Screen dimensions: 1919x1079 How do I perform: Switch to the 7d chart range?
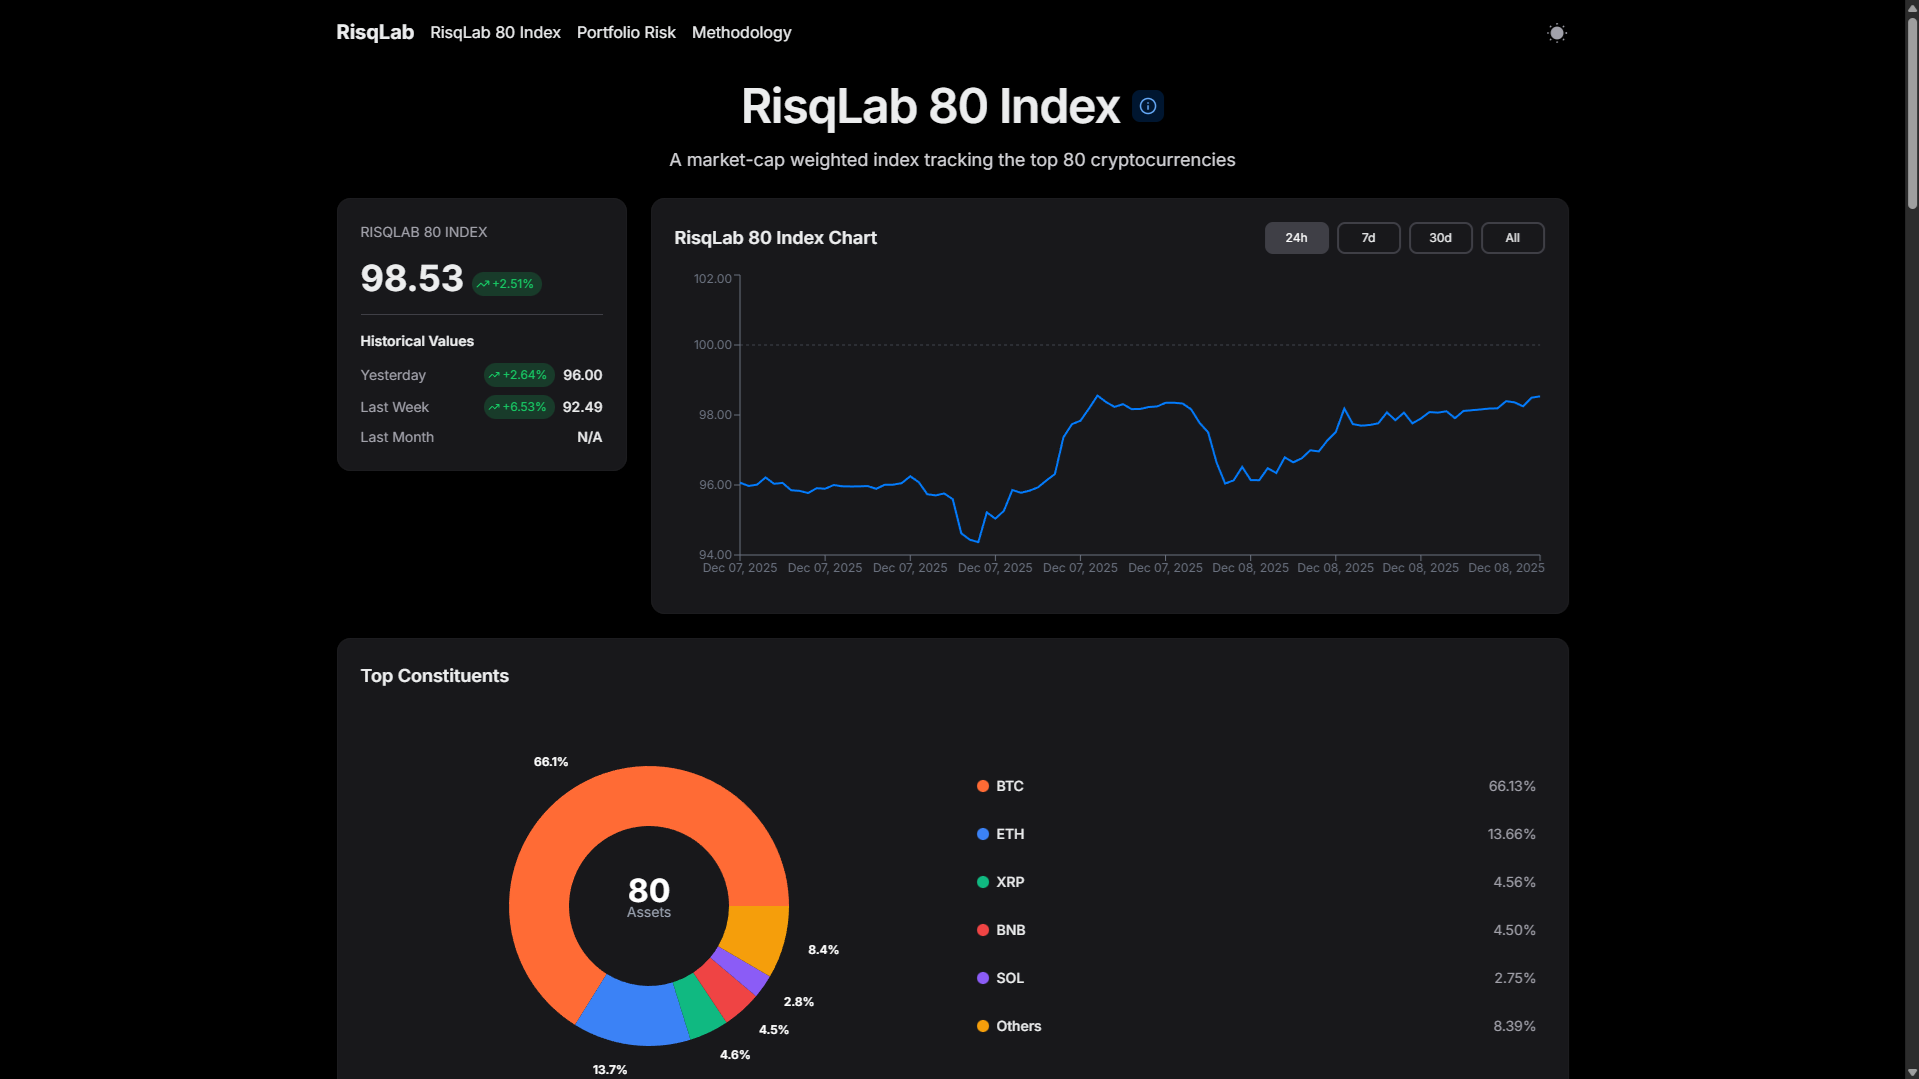[1368, 238]
